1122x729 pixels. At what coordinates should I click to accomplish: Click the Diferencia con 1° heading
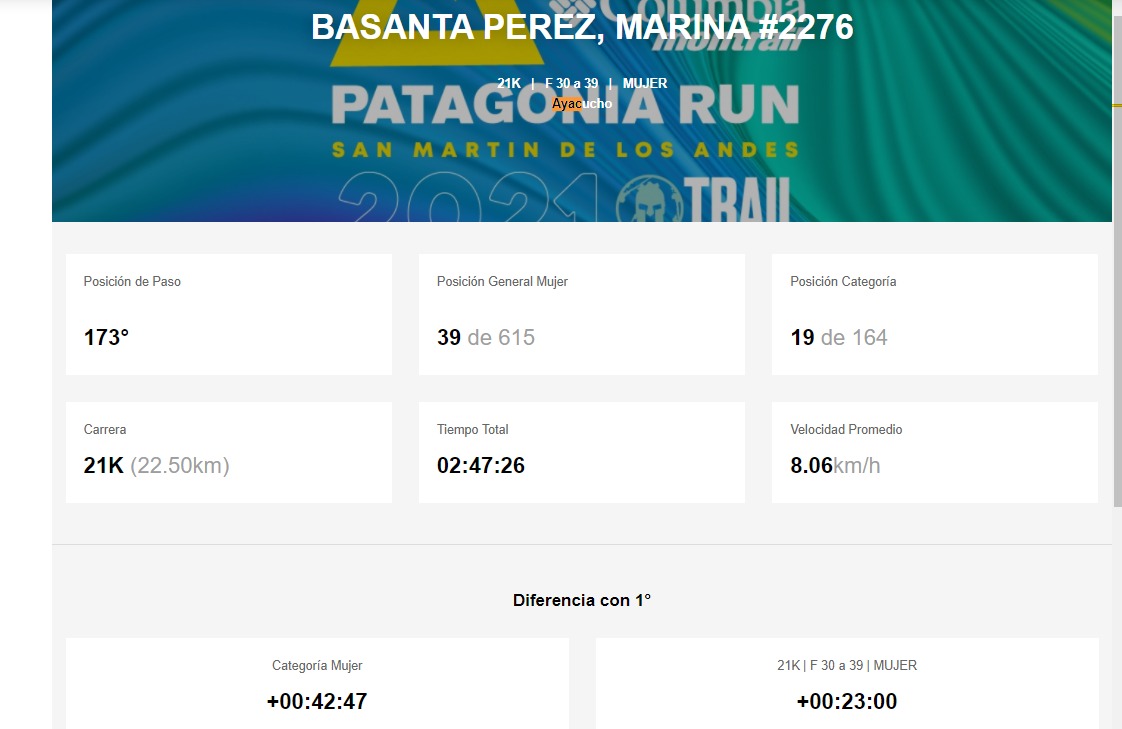(582, 600)
